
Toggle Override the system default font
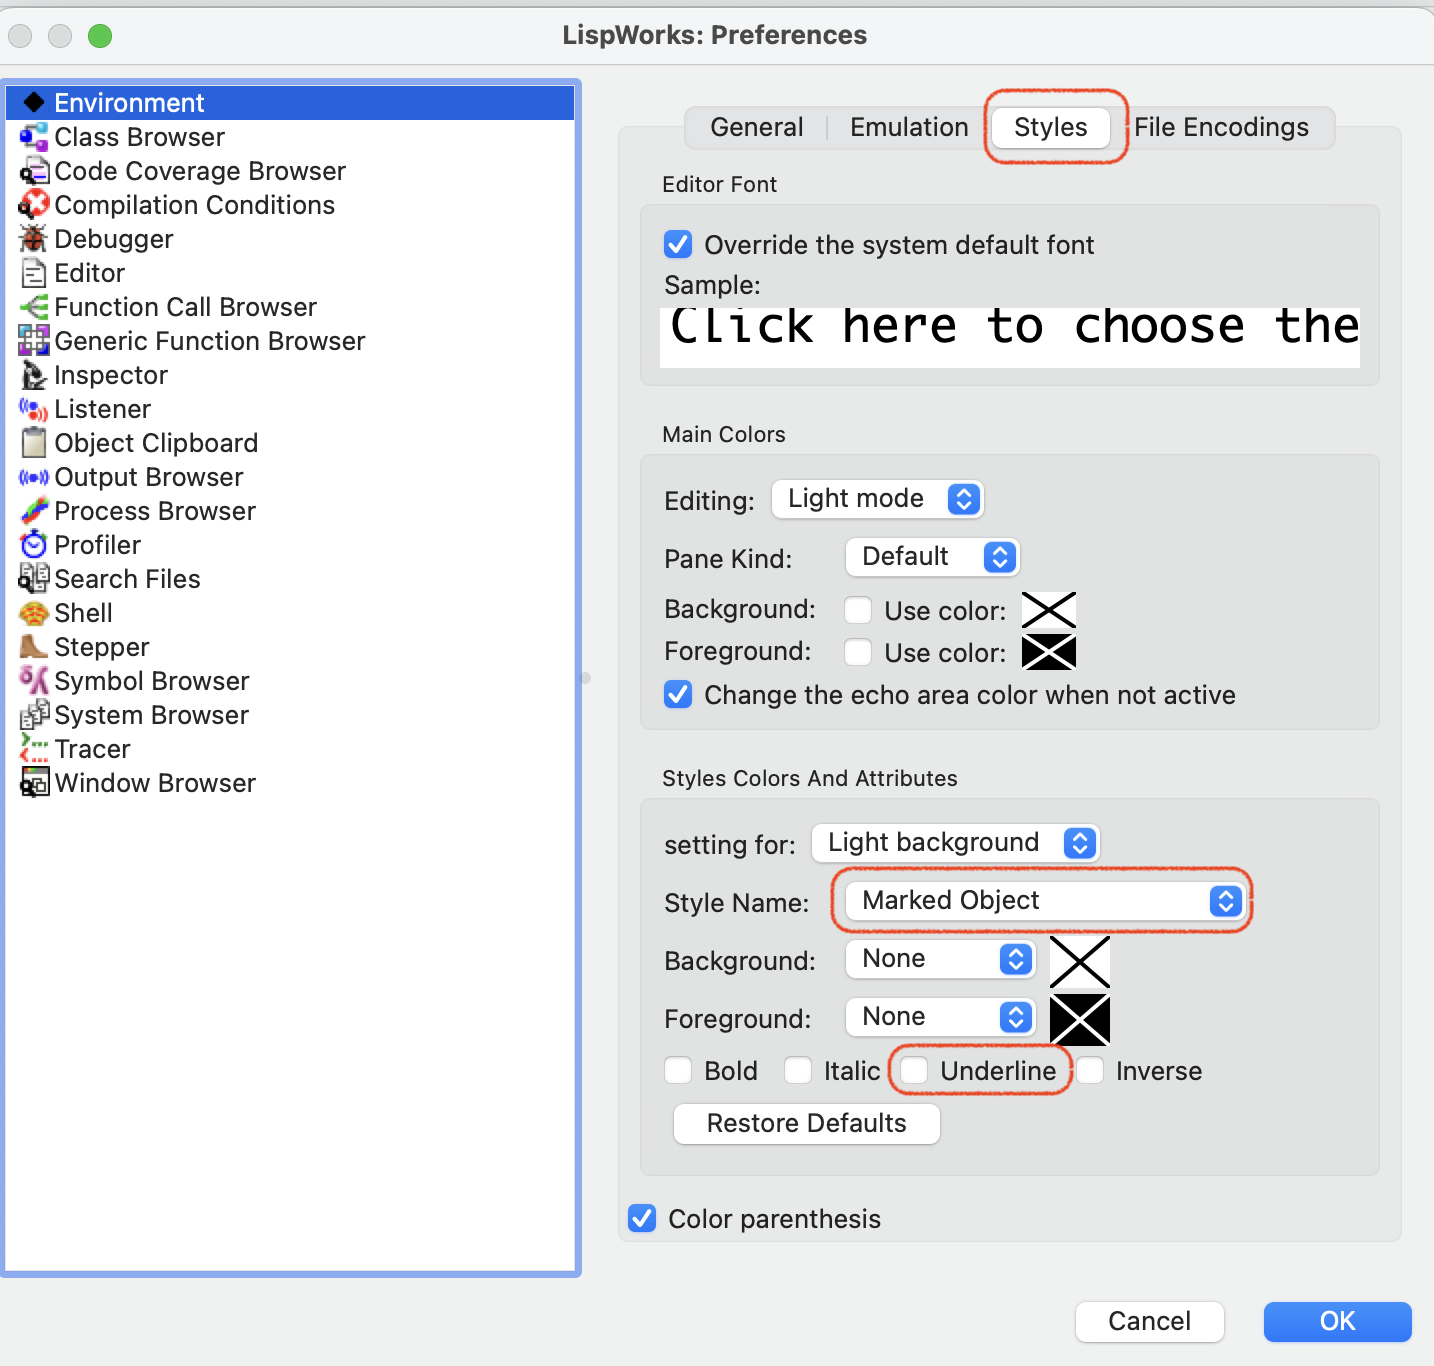678,244
